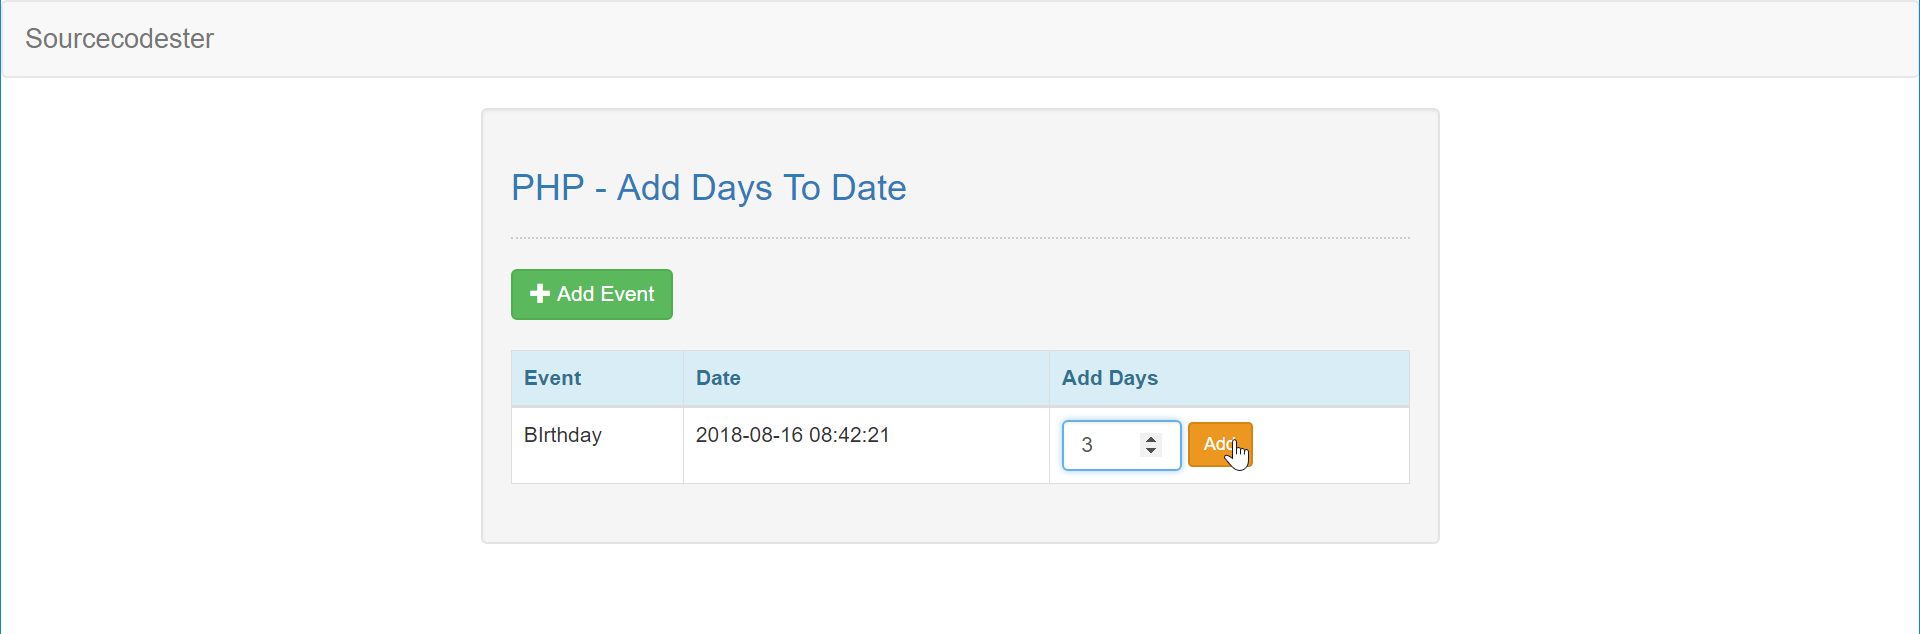Open the Add Event dialog
The height and width of the screenshot is (634, 1920).
[x=591, y=294]
